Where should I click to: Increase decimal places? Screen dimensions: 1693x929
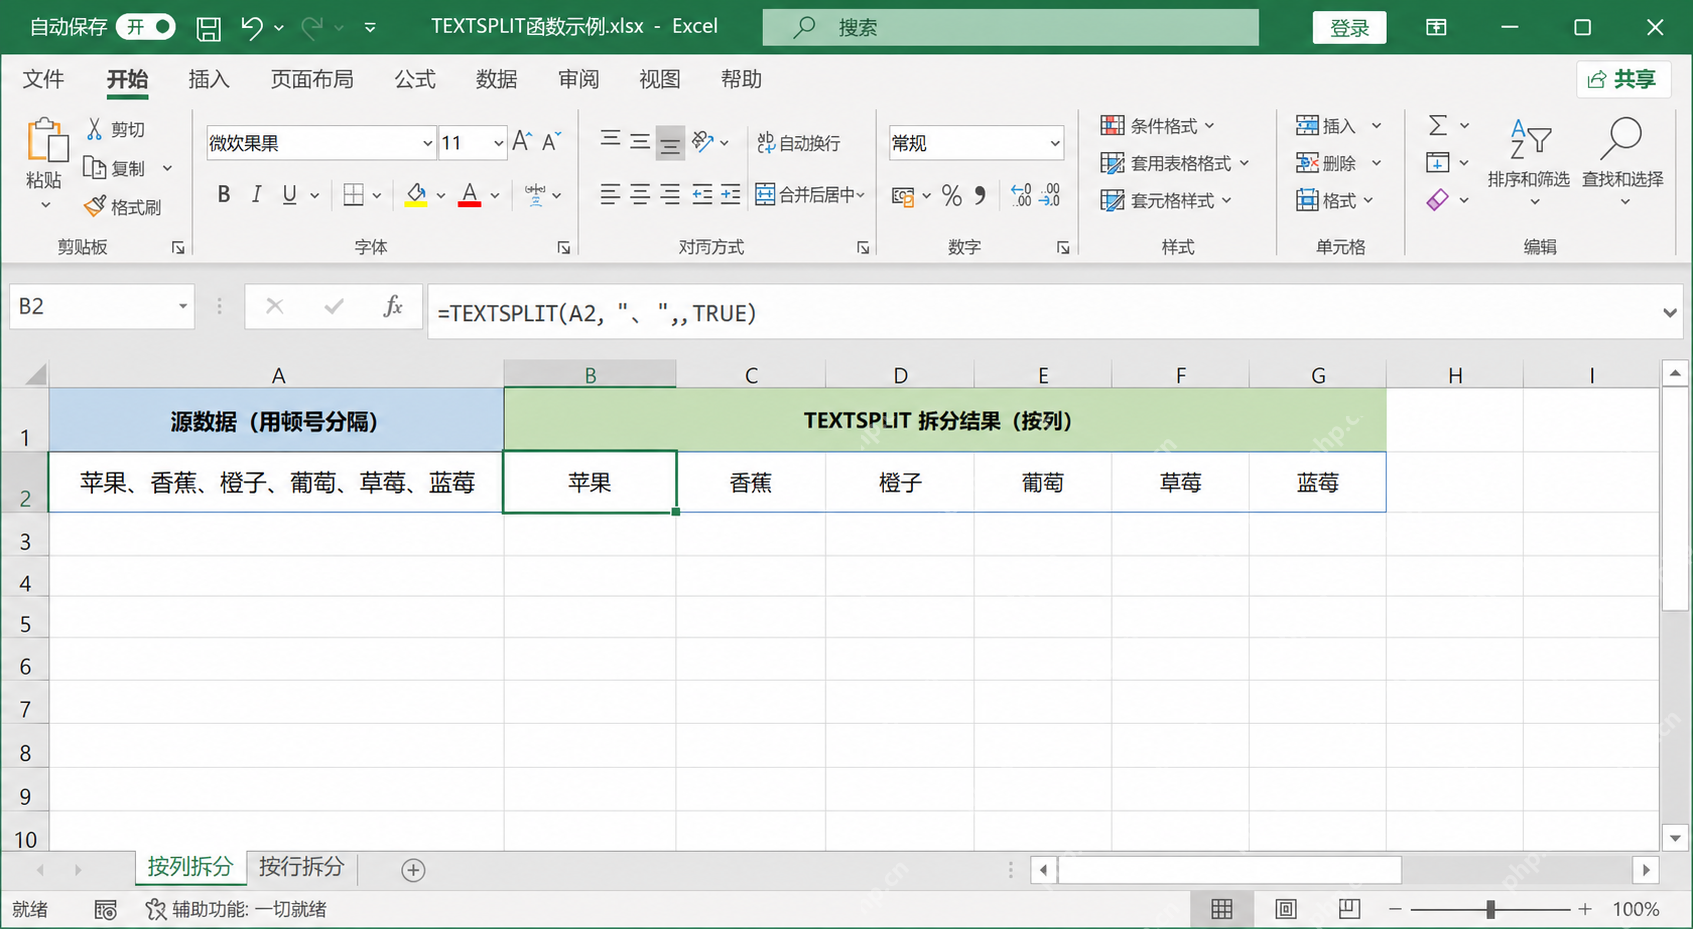click(x=1021, y=195)
